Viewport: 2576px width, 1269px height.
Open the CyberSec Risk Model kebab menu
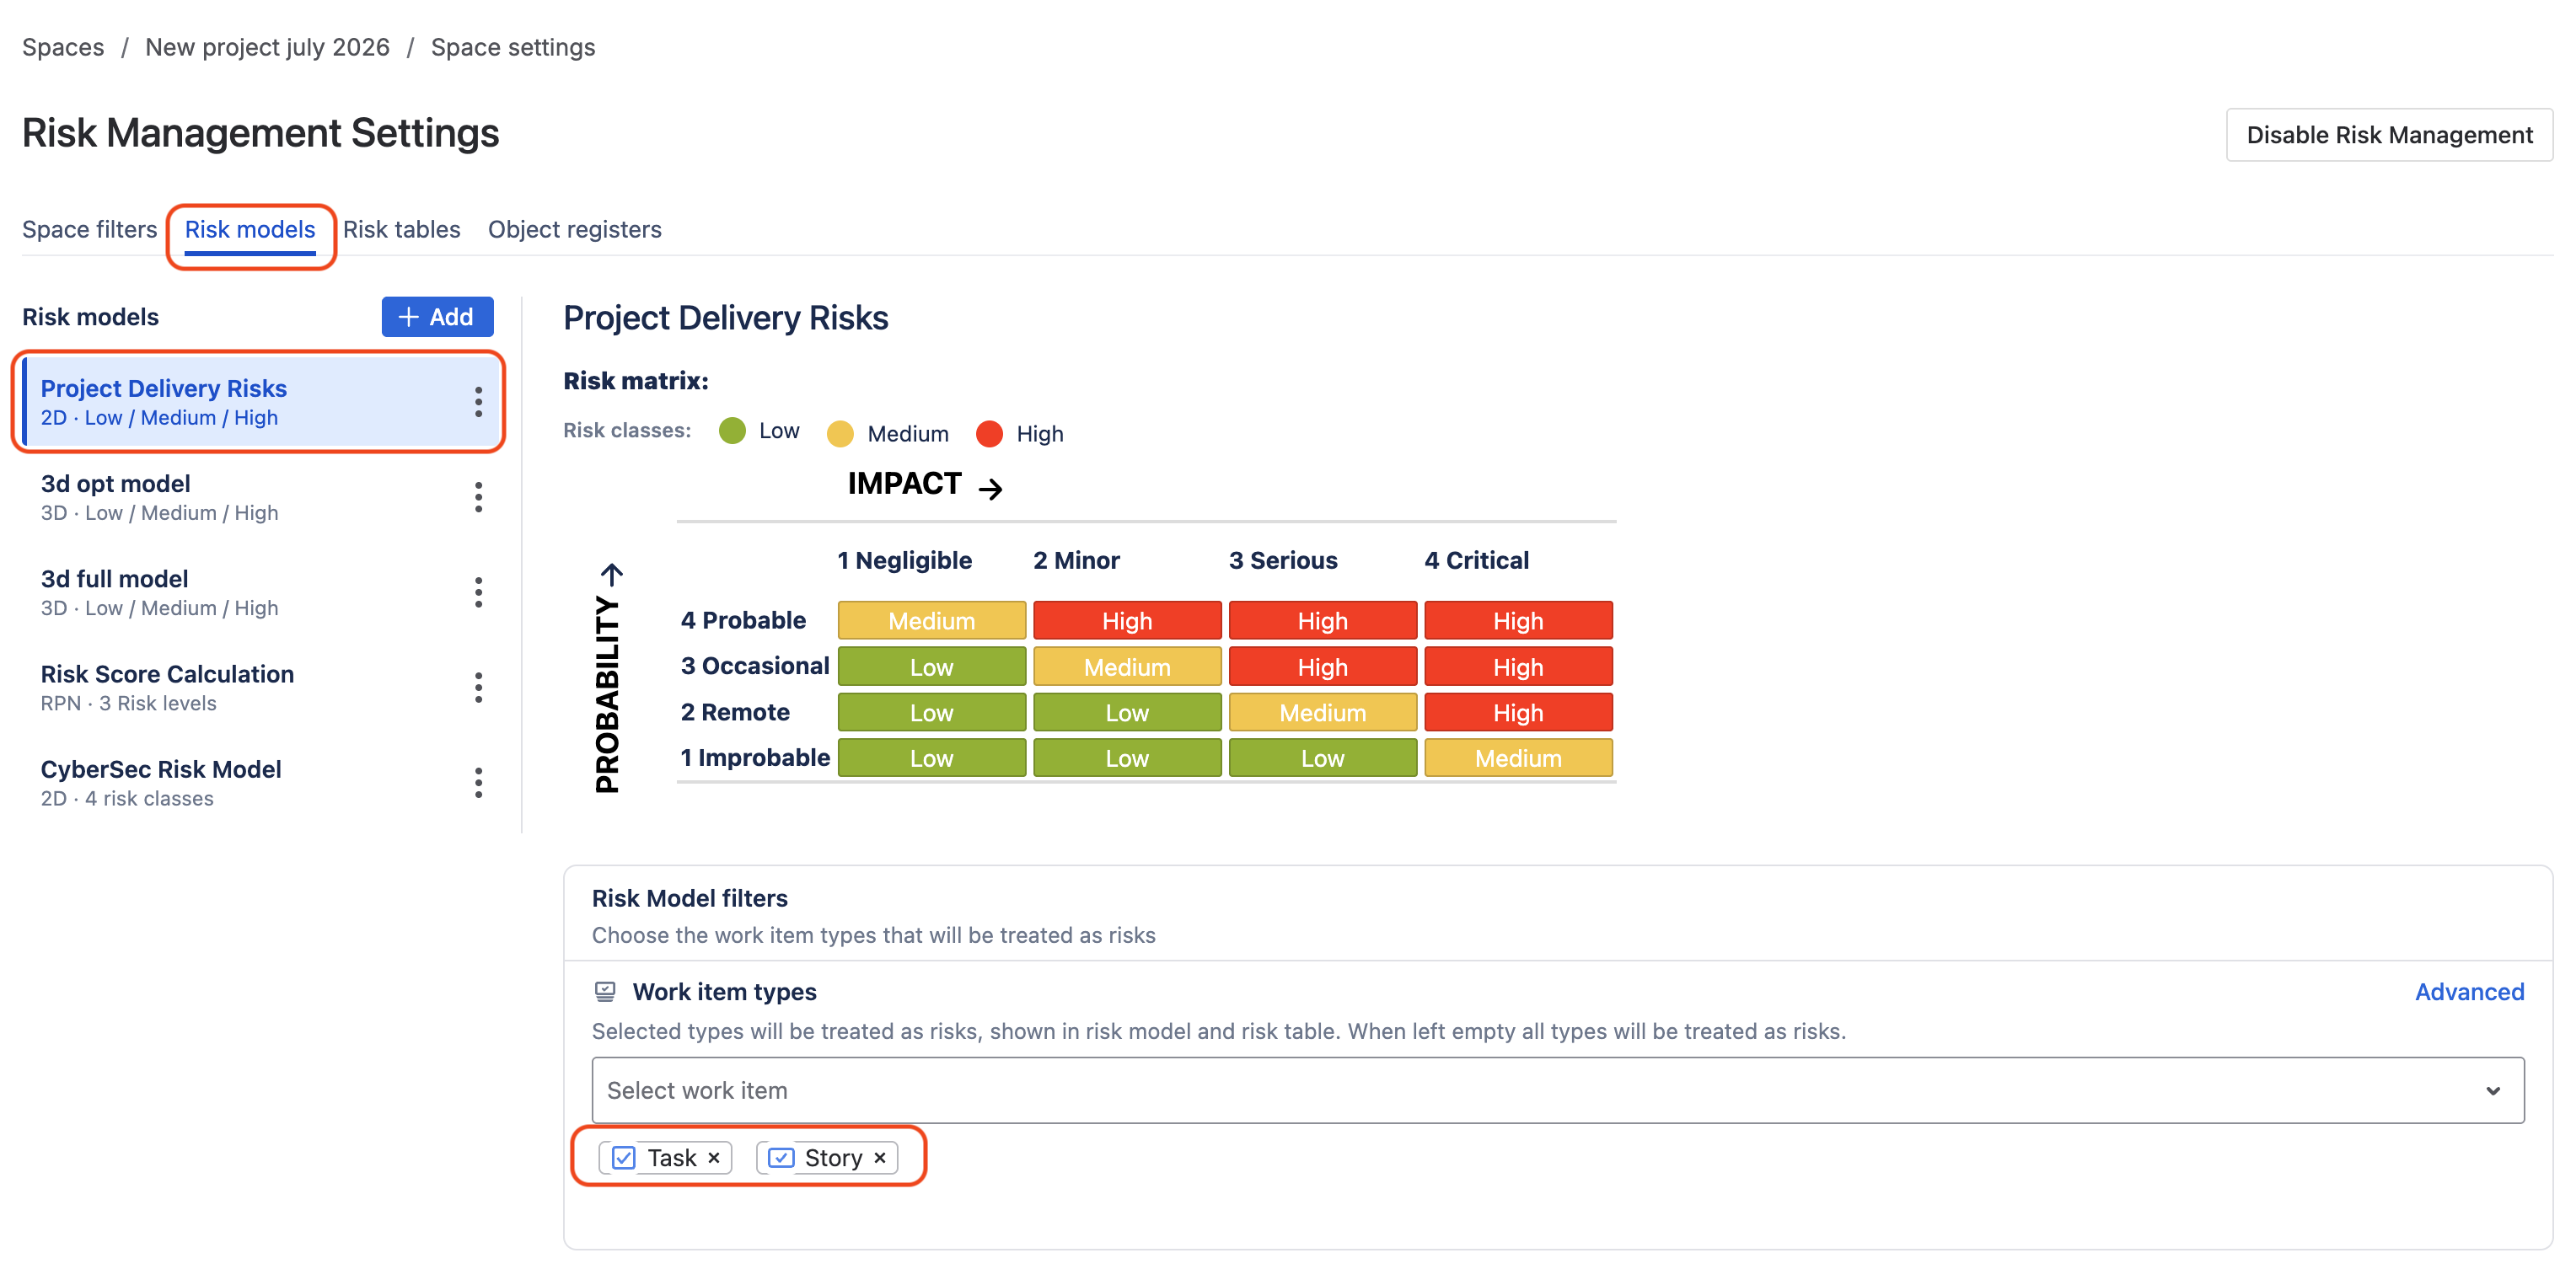coord(478,782)
